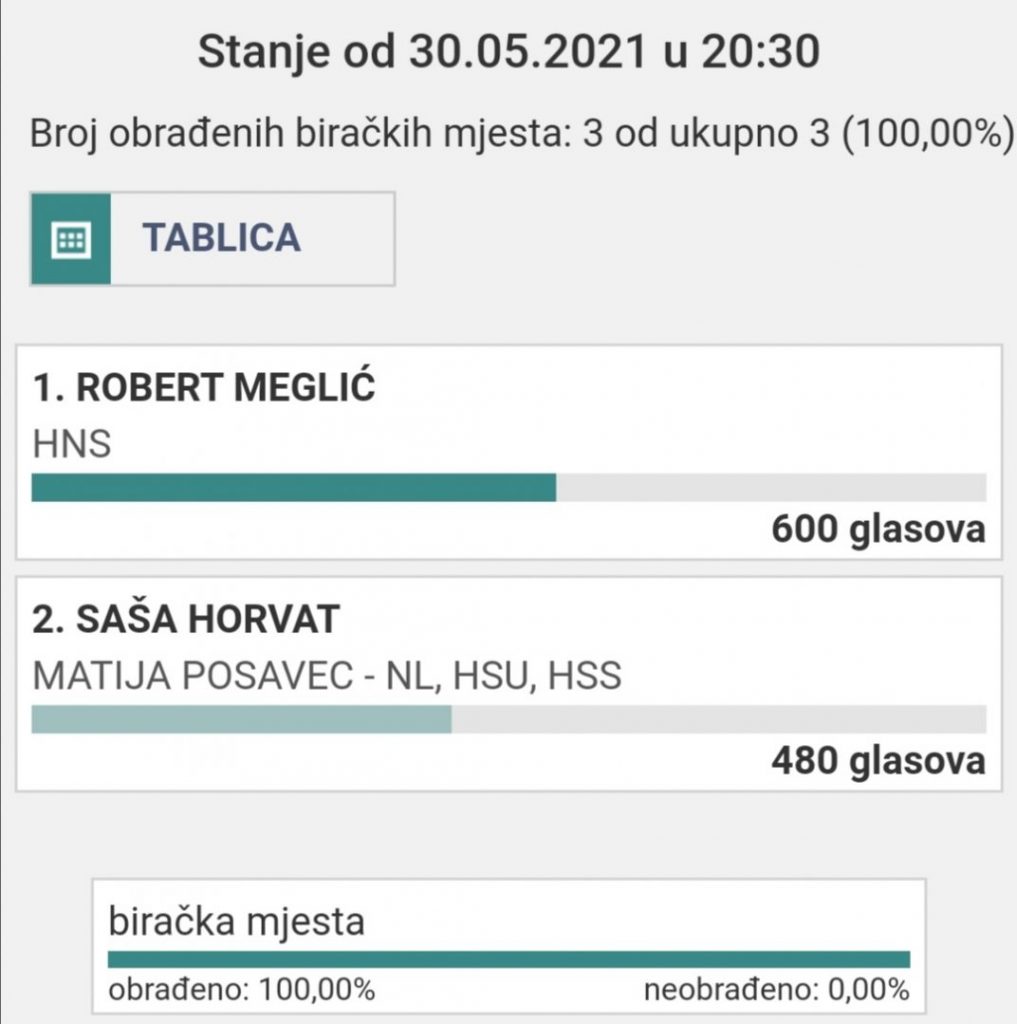This screenshot has width=1017, height=1024.
Task: Click the 480 glasova vote count
Action: [x=878, y=761]
